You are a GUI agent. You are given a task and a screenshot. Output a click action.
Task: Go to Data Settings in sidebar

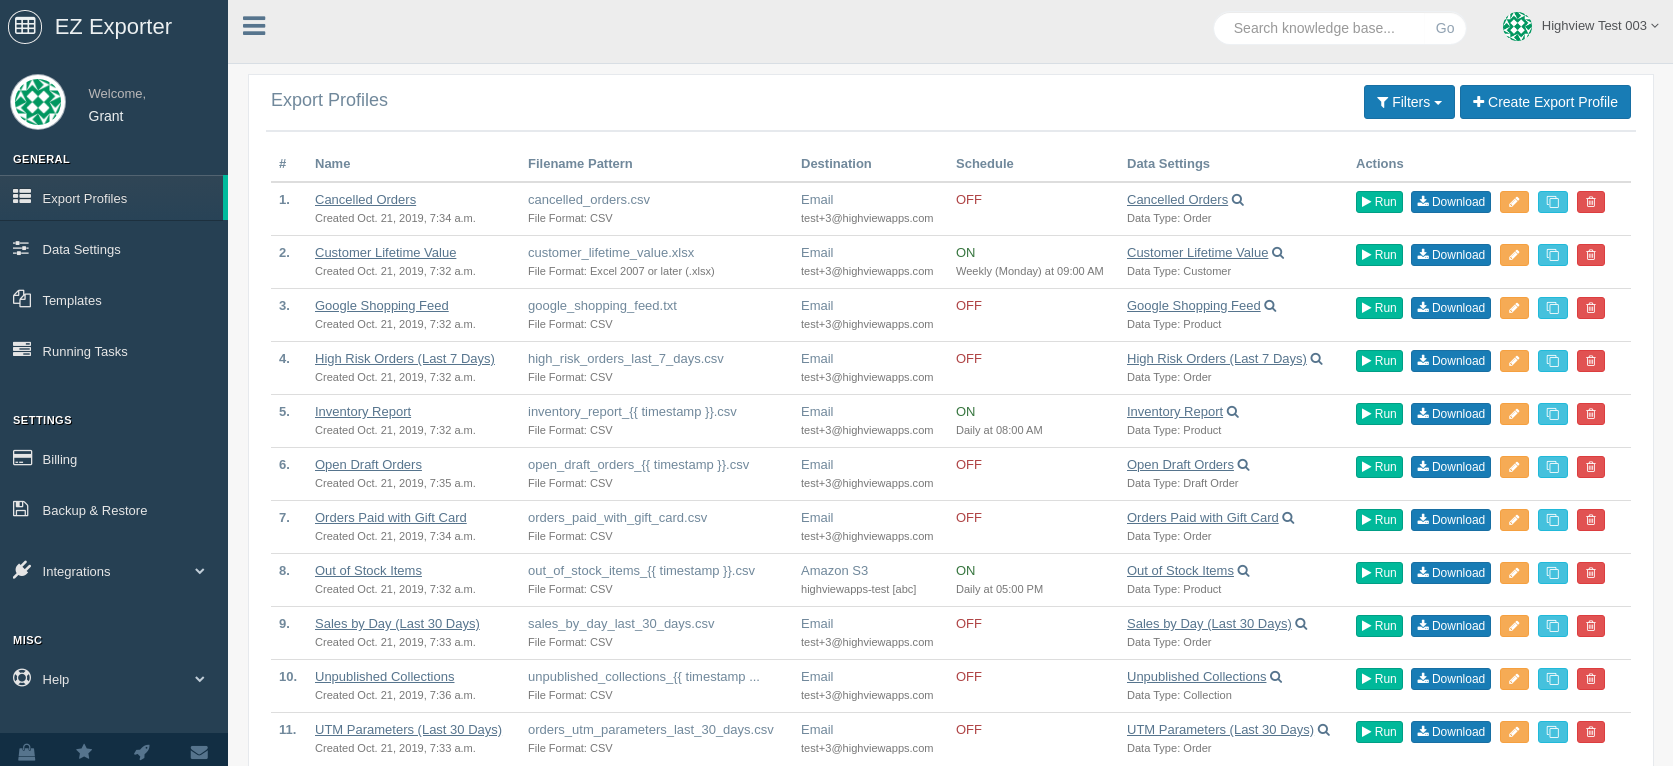(114, 249)
